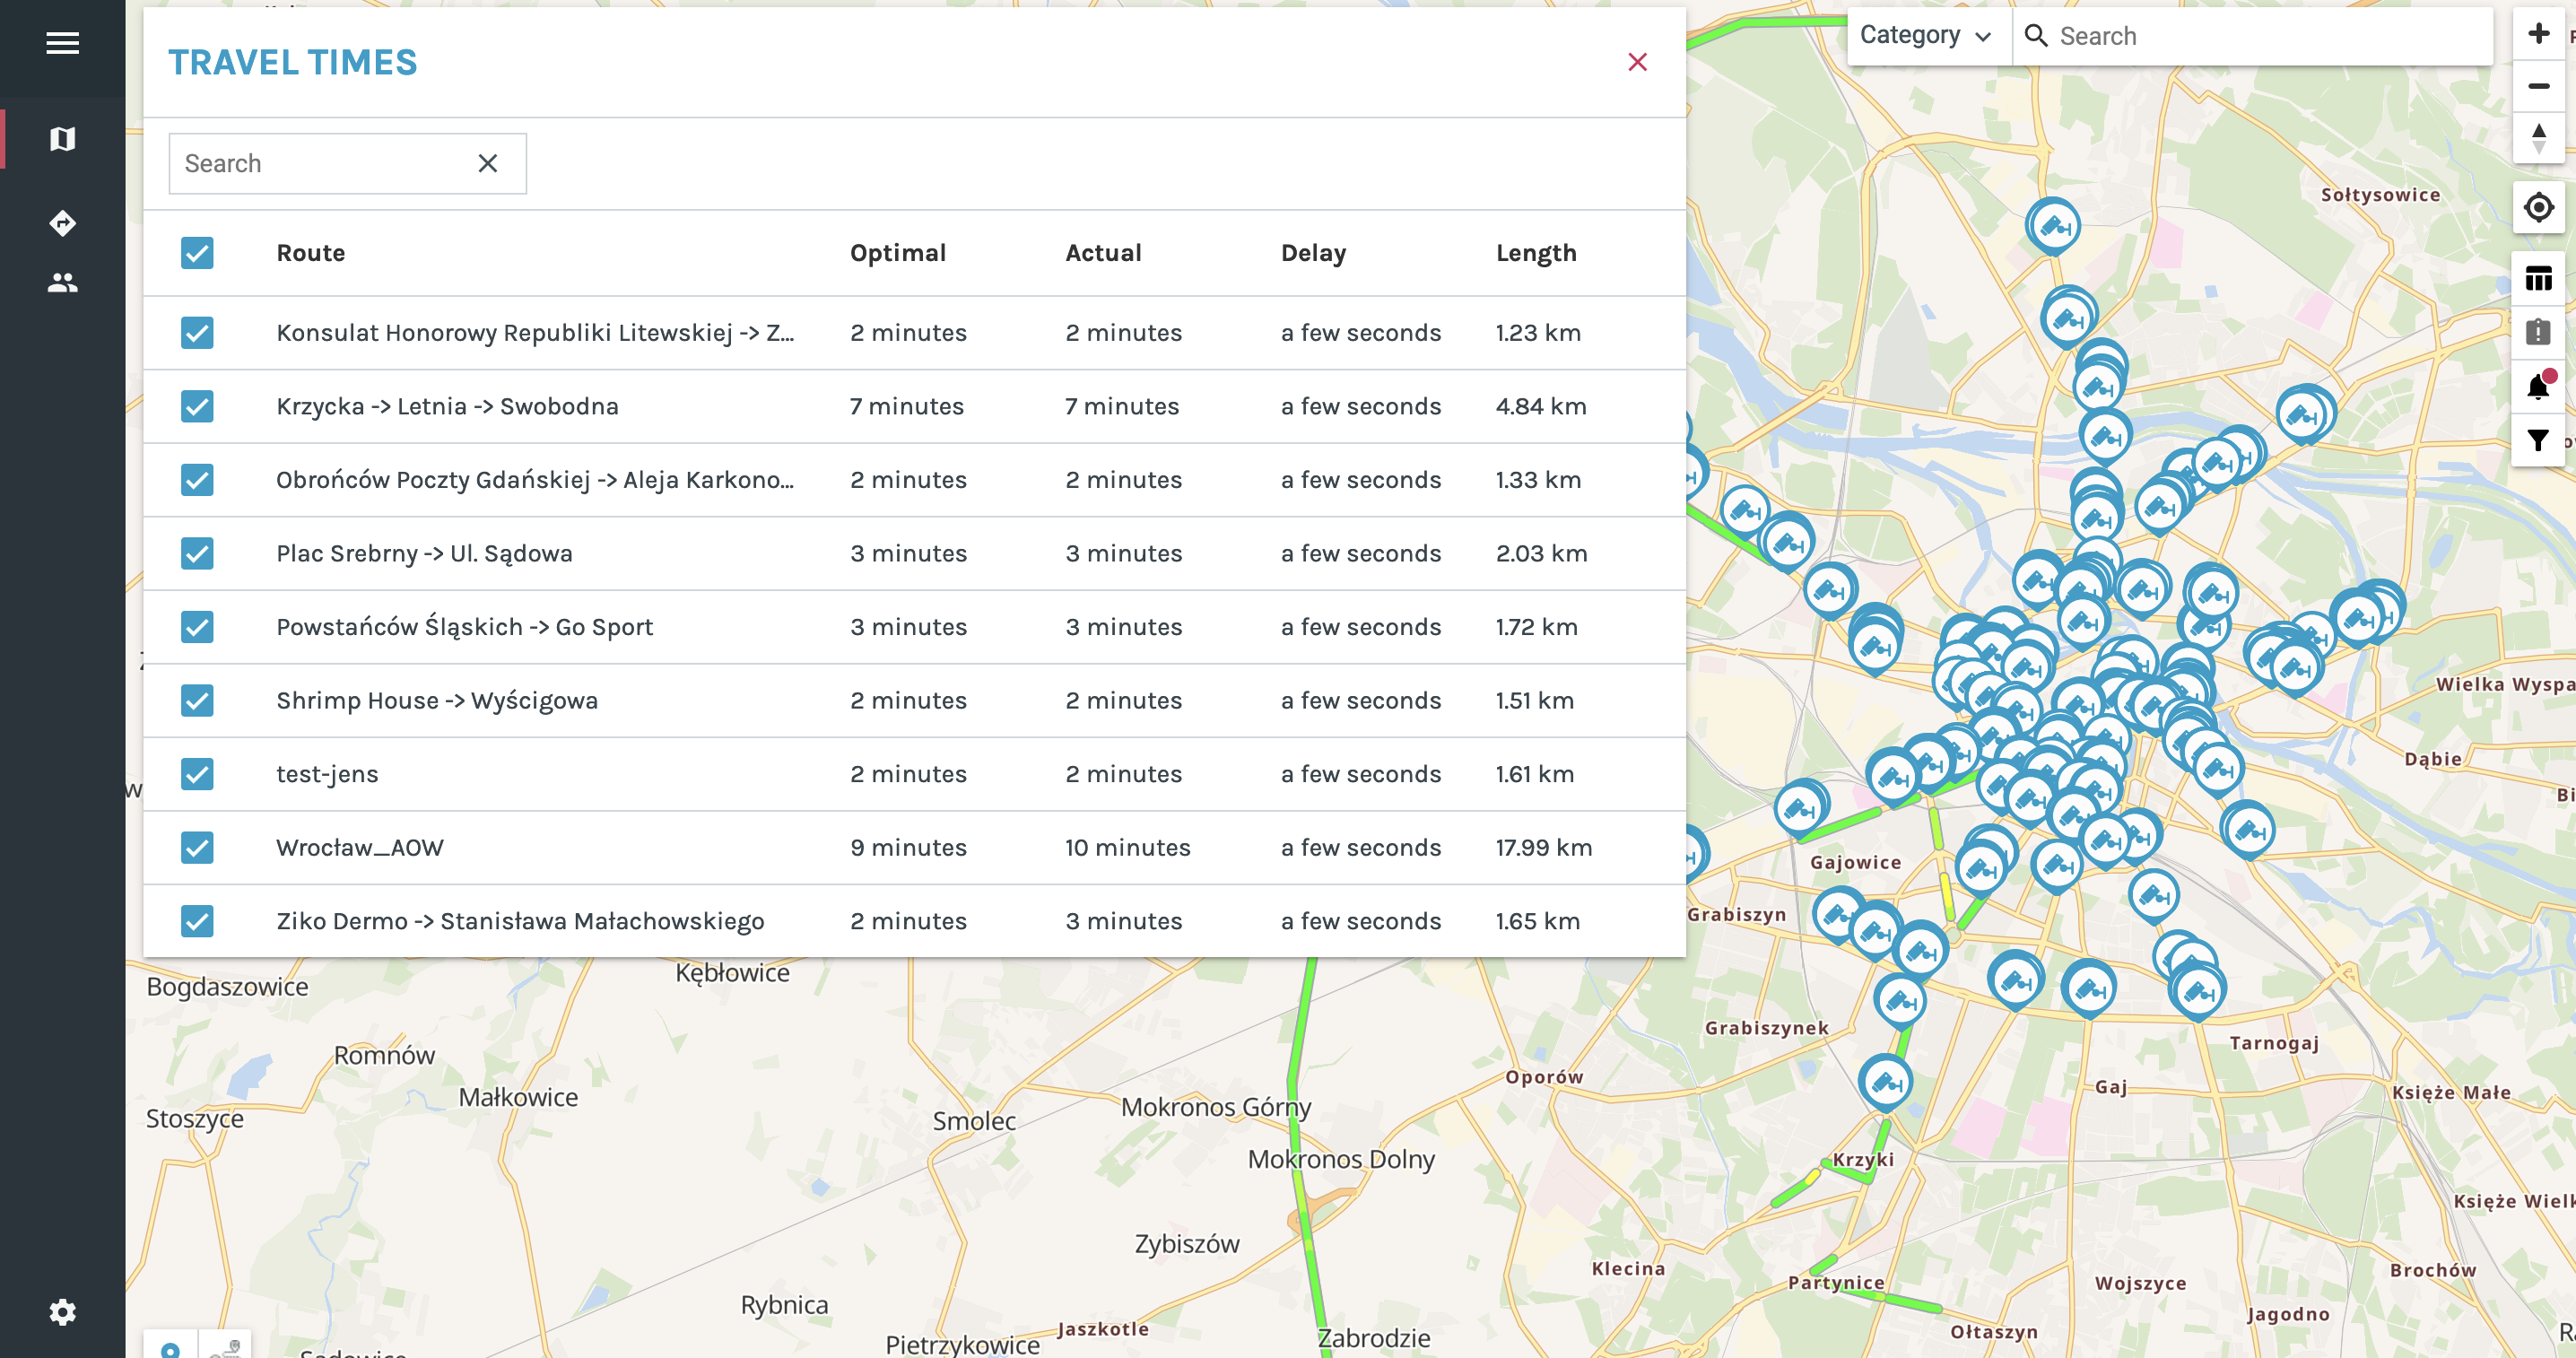The height and width of the screenshot is (1358, 2576).
Task: Uncheck Powstańców Śląskich -> Go Sport route
Action: point(197,627)
